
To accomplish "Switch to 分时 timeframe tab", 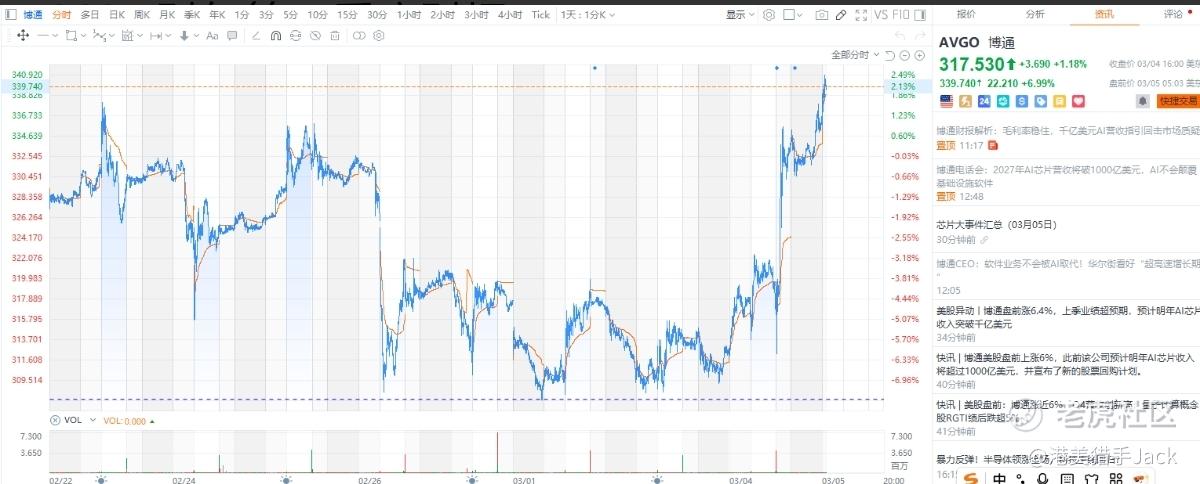I will pos(62,15).
